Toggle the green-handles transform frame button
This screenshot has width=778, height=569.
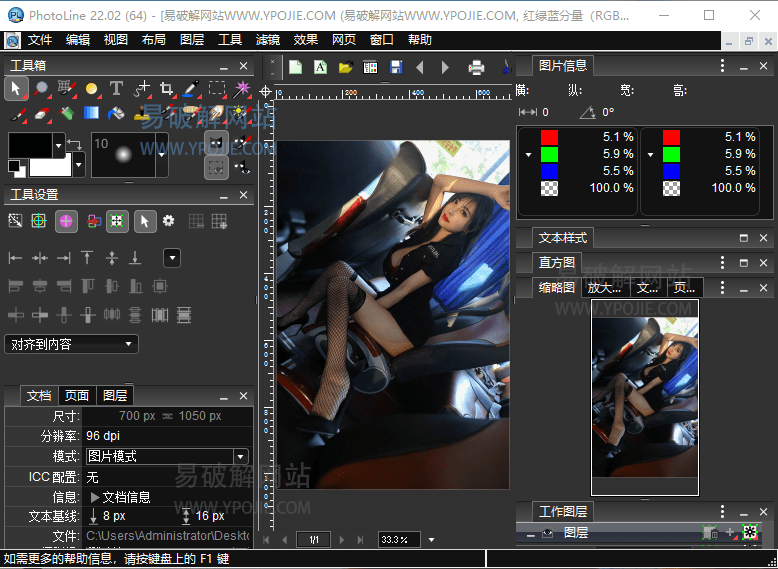pos(117,221)
